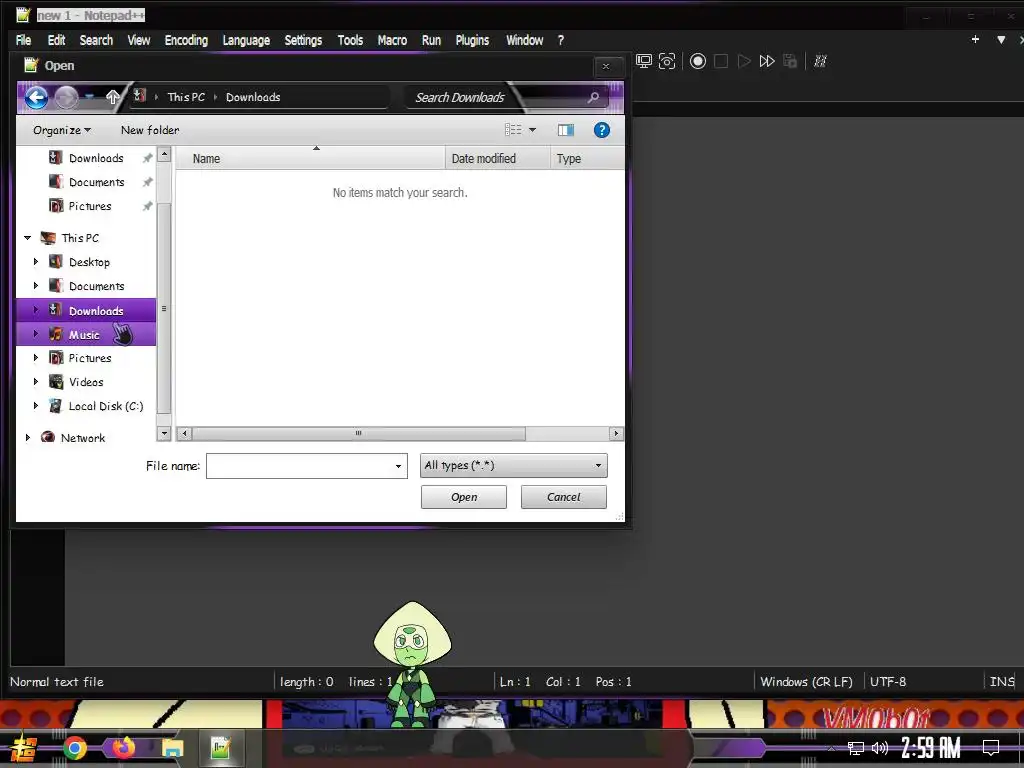Click INS mode indicator in status bar
The height and width of the screenshot is (768, 1024).
(1002, 682)
